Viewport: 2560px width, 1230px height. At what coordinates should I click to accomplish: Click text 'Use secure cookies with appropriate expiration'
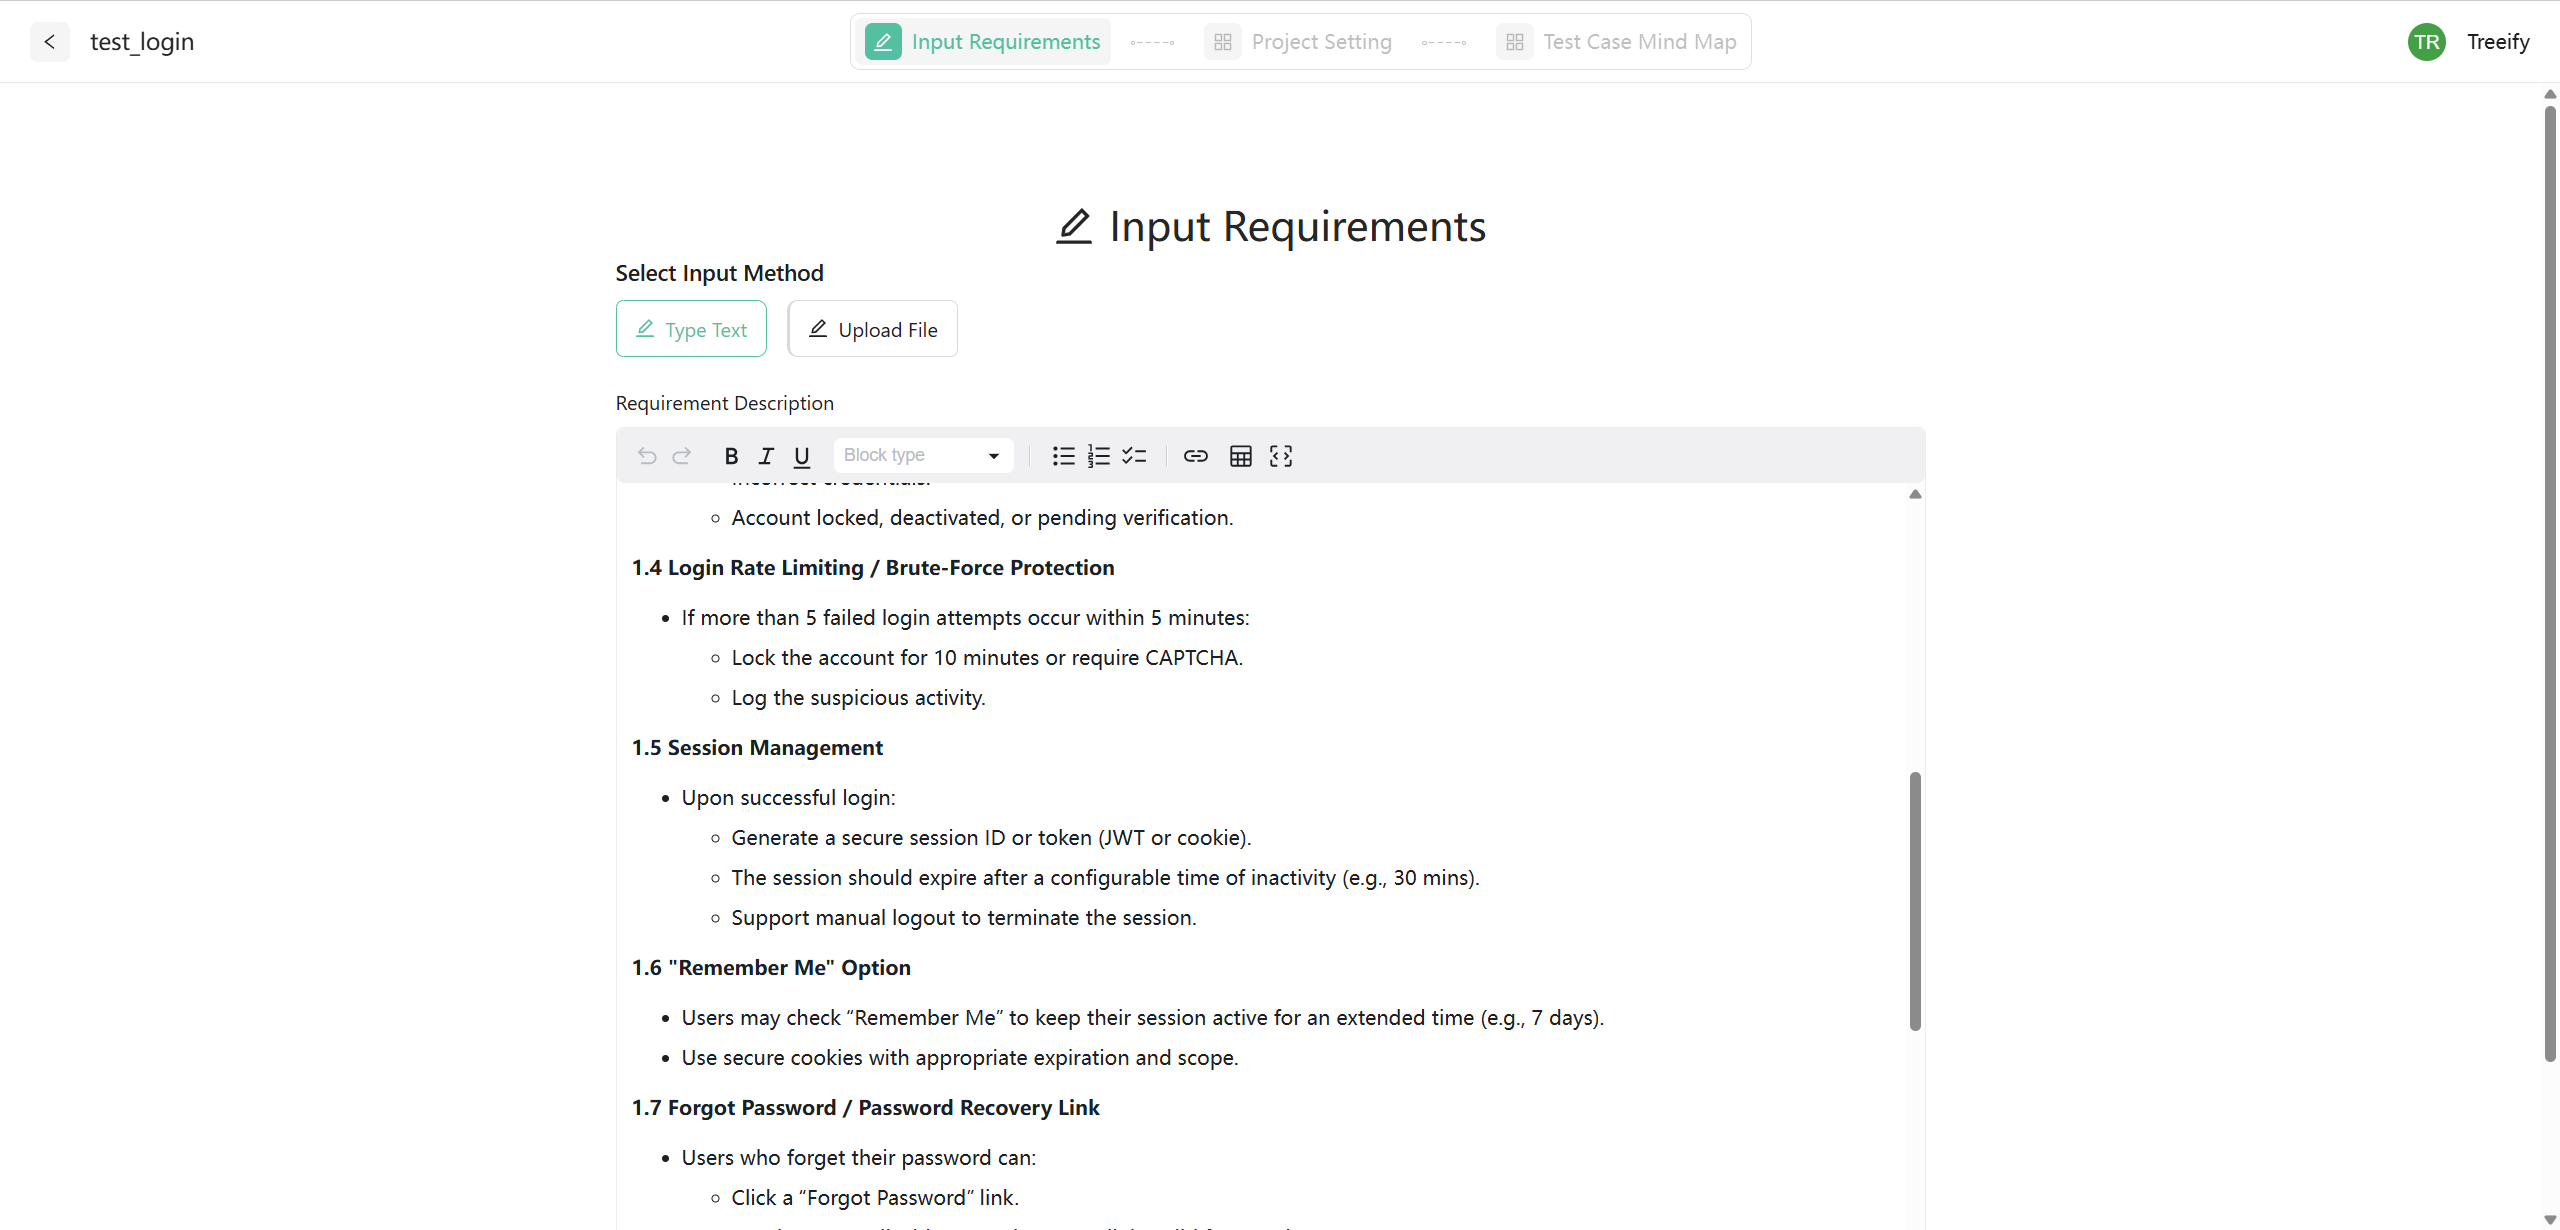click(905, 1058)
